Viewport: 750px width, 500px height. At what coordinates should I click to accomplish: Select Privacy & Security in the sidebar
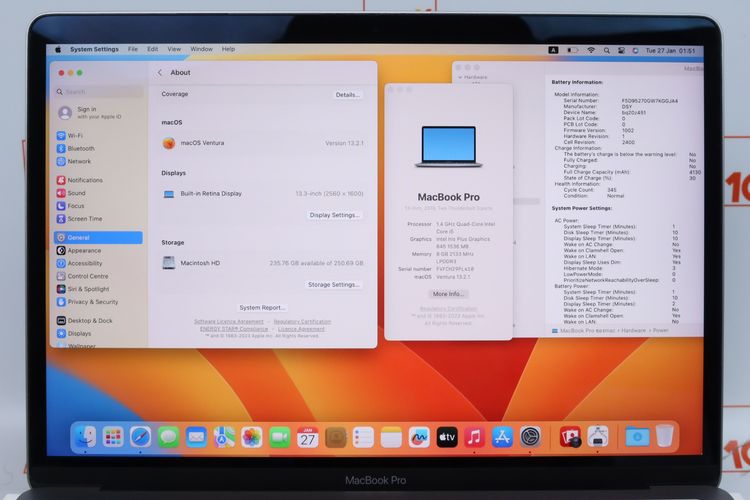(x=99, y=302)
